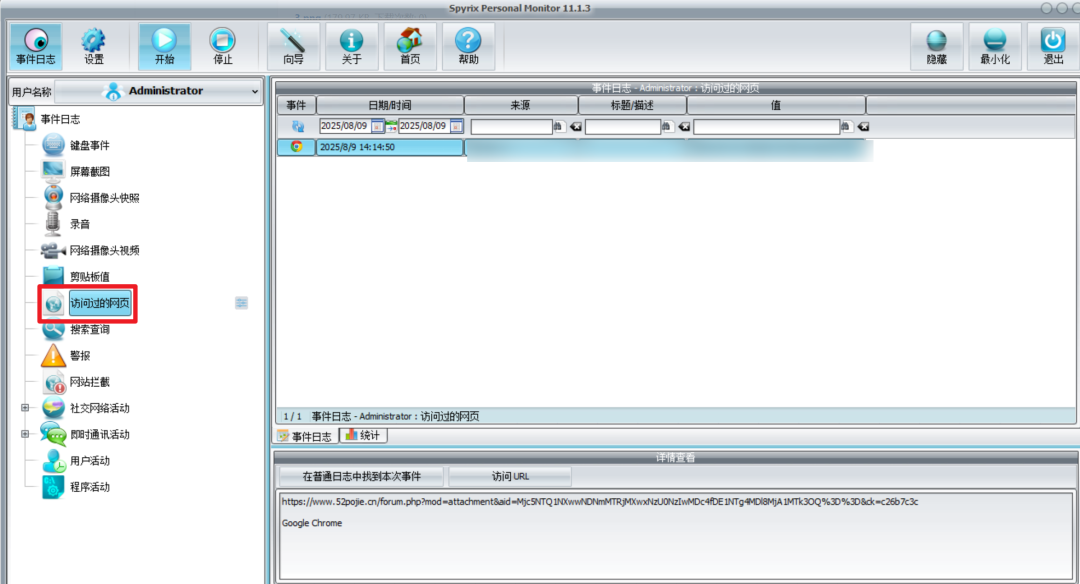Select 警报 alerts warning item

[x=80, y=355]
